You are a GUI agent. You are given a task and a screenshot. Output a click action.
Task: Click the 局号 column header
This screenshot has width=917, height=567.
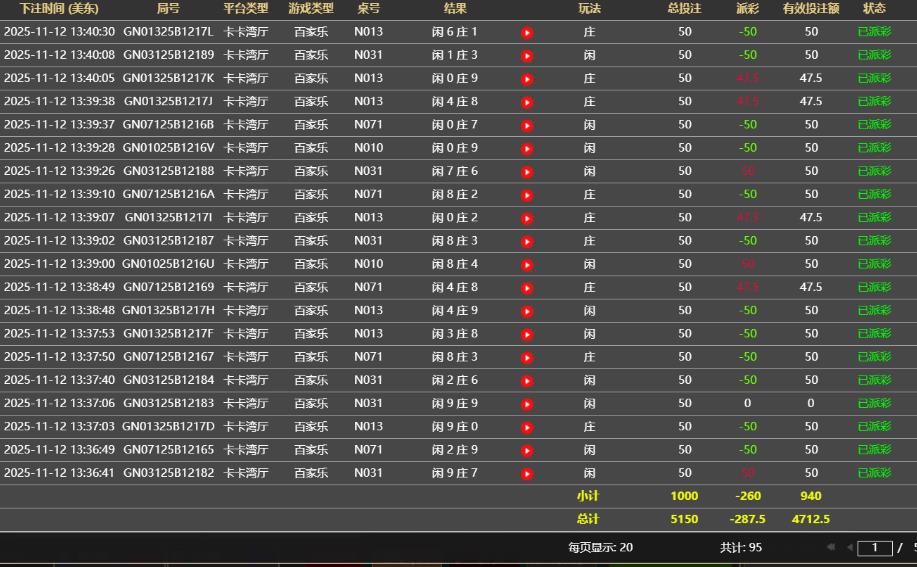[x=168, y=8]
